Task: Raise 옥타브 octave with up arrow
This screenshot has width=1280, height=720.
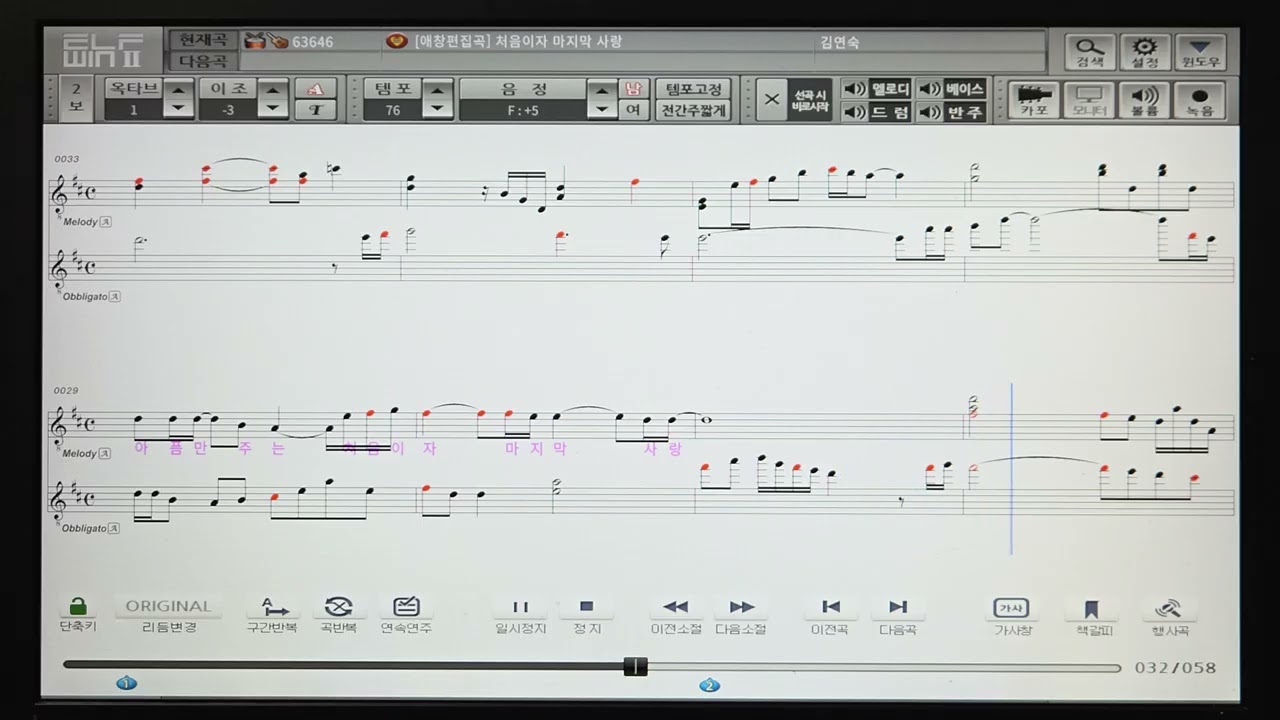Action: point(178,89)
